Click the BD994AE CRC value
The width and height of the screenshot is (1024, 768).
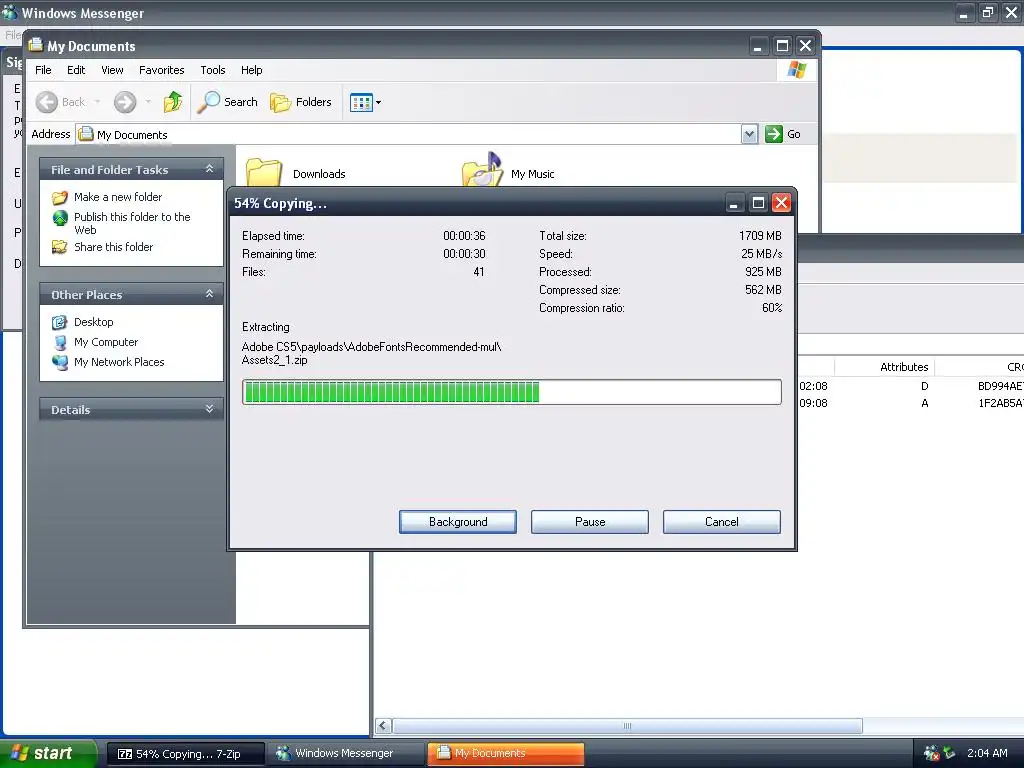(x=1000, y=386)
